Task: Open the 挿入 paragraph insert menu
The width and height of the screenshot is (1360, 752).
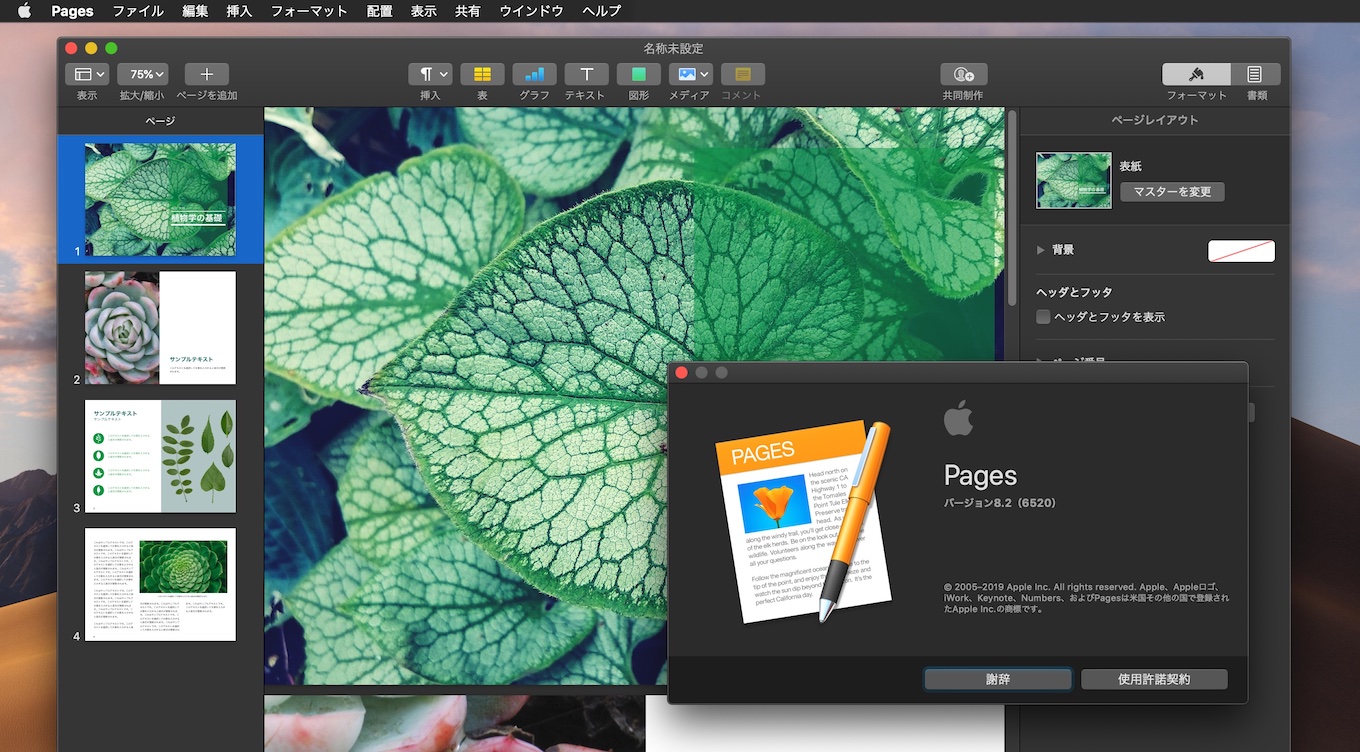Action: pos(430,74)
